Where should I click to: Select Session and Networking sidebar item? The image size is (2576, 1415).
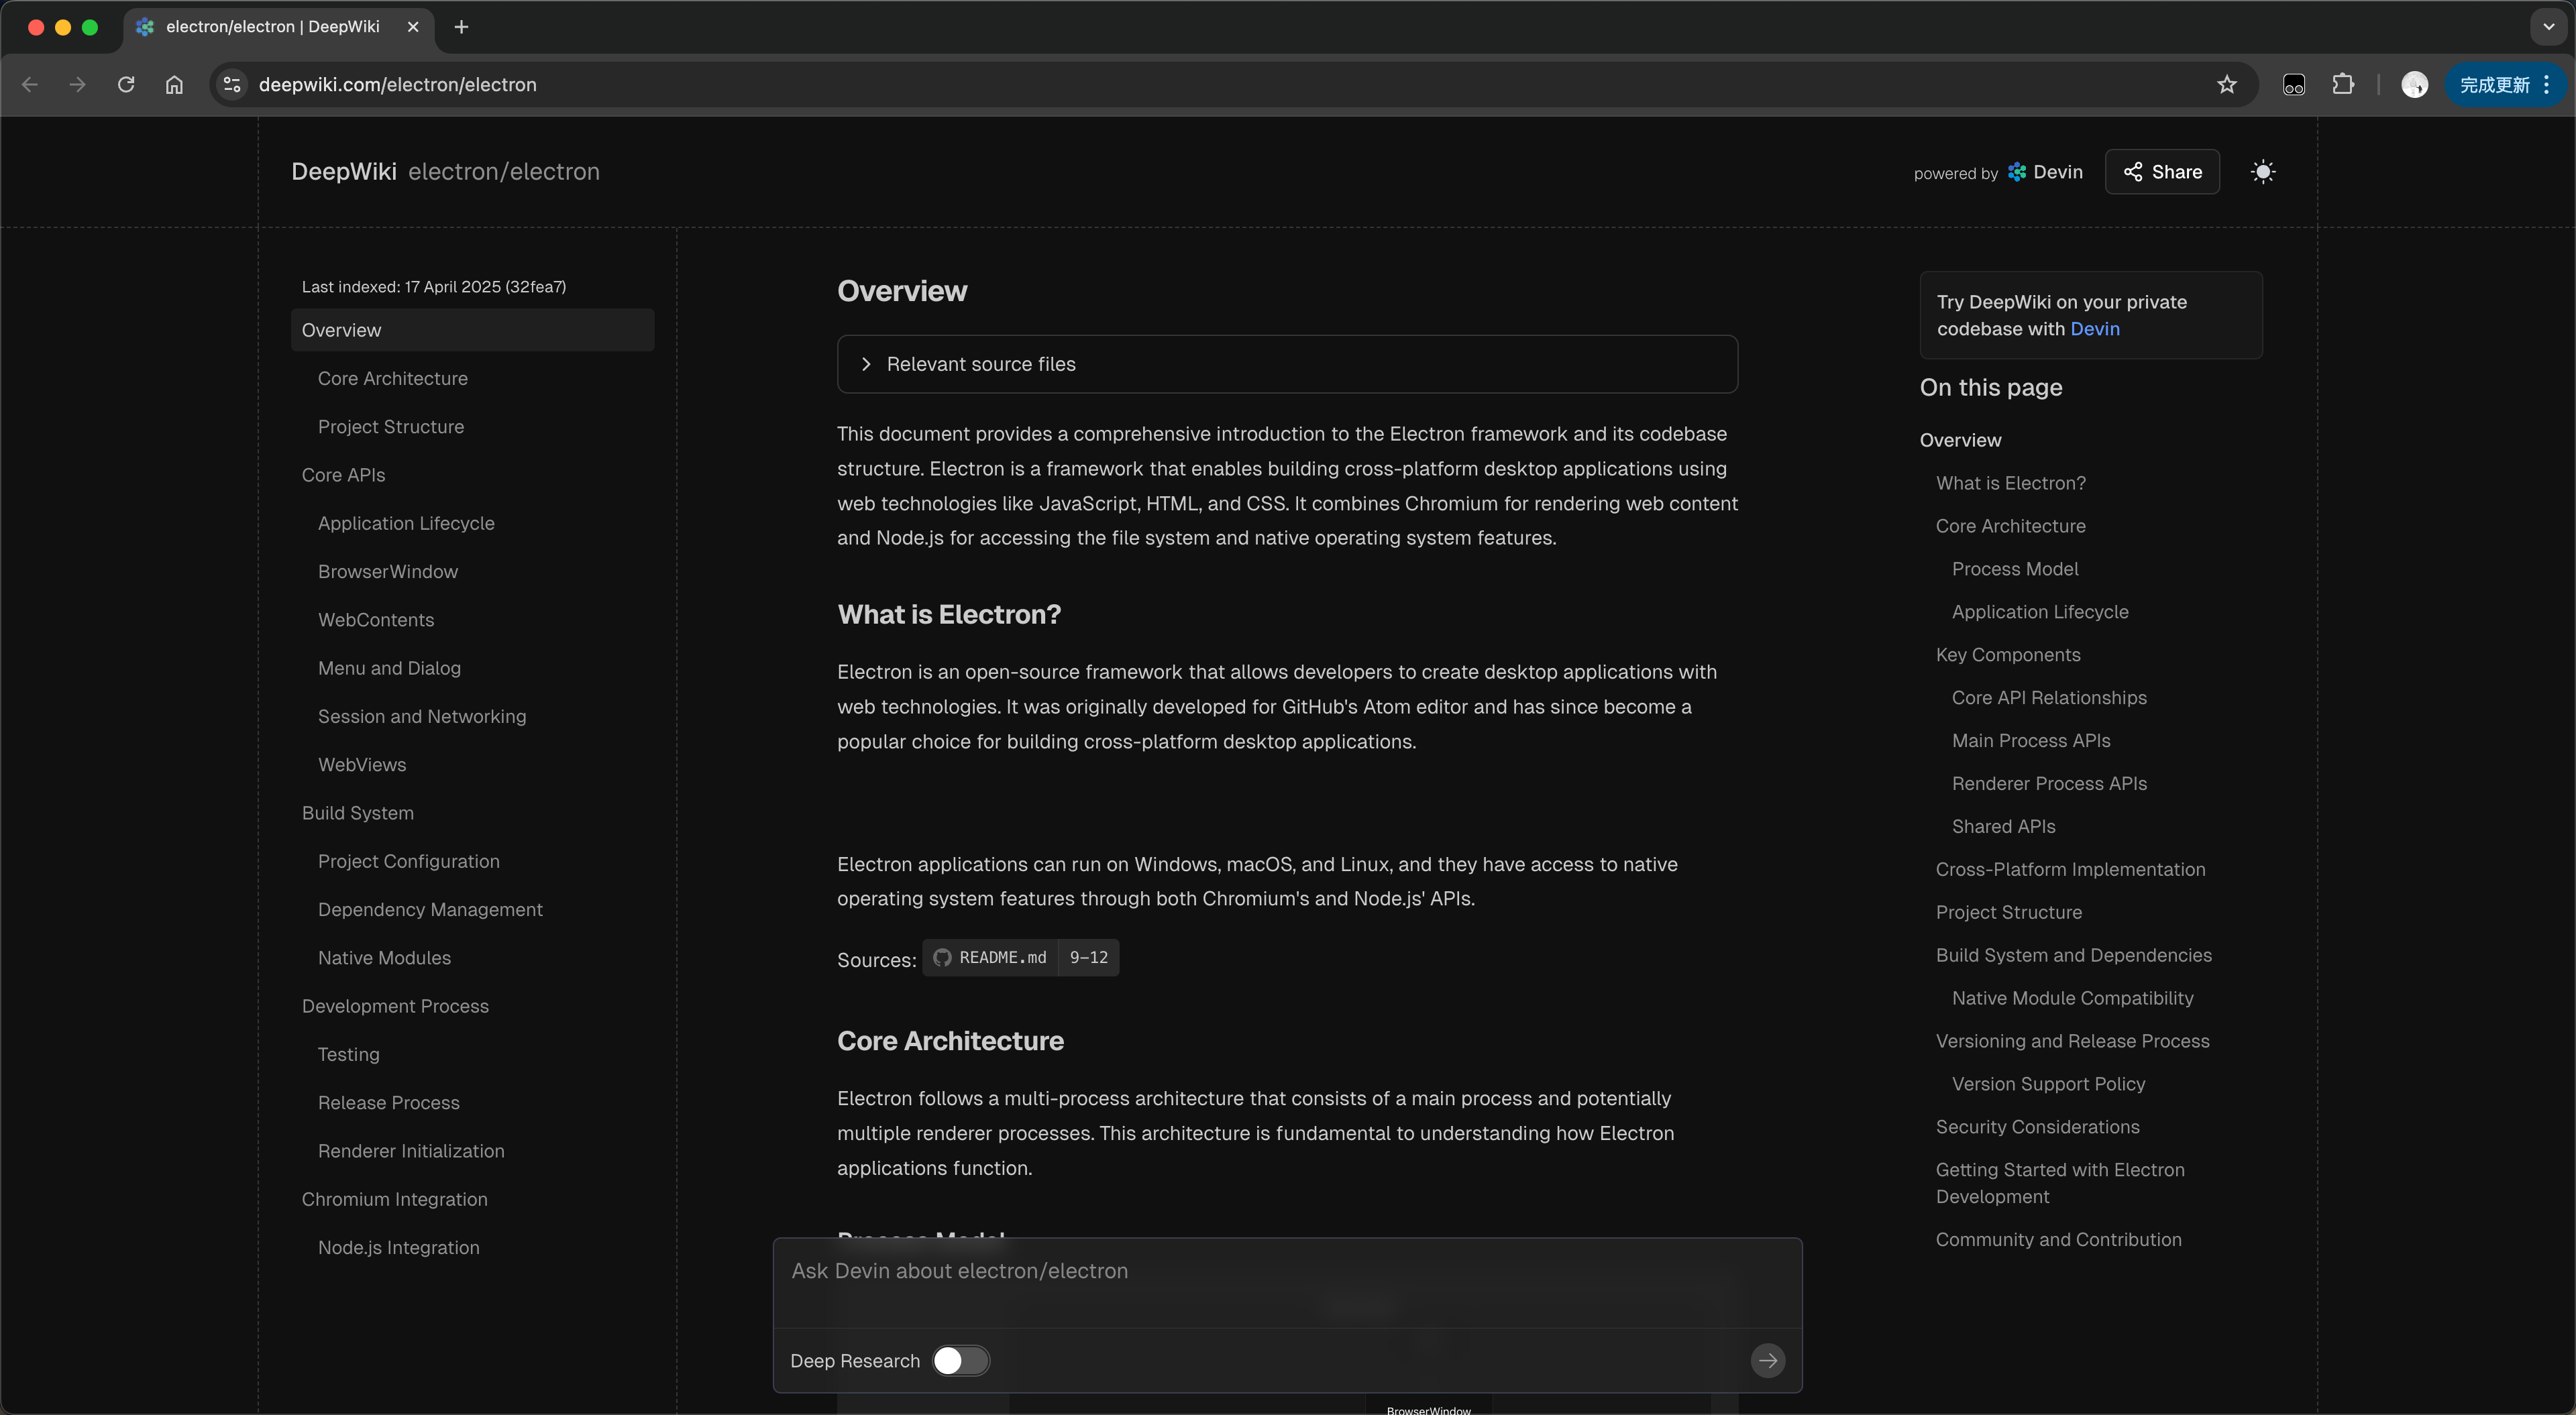(x=422, y=716)
